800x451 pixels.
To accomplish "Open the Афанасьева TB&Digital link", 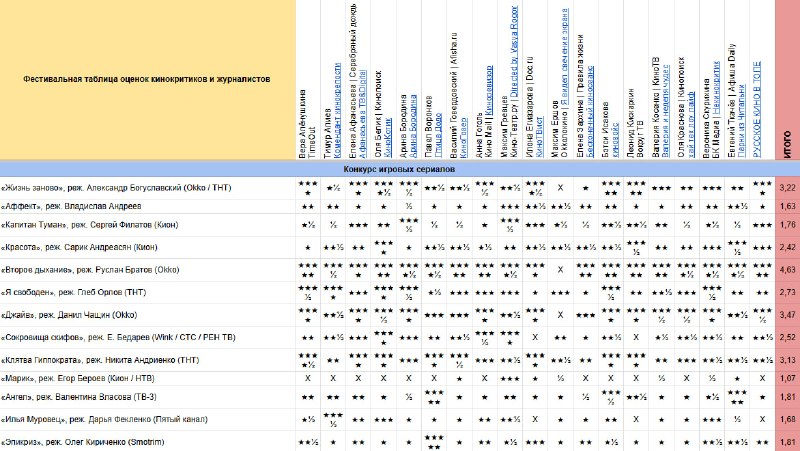I will pyautogui.click(x=362, y=113).
